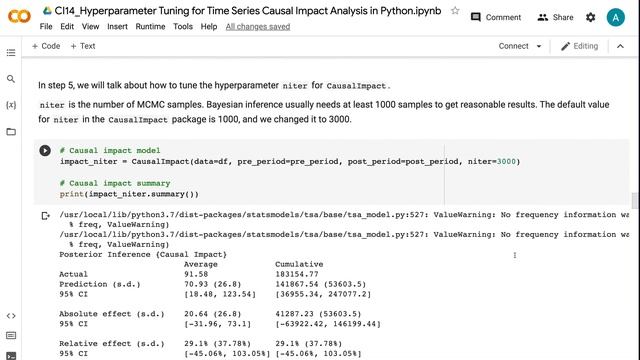Click the 'Relative effect (s.d.)' row label
The height and width of the screenshot is (360, 640).
tap(112, 344)
